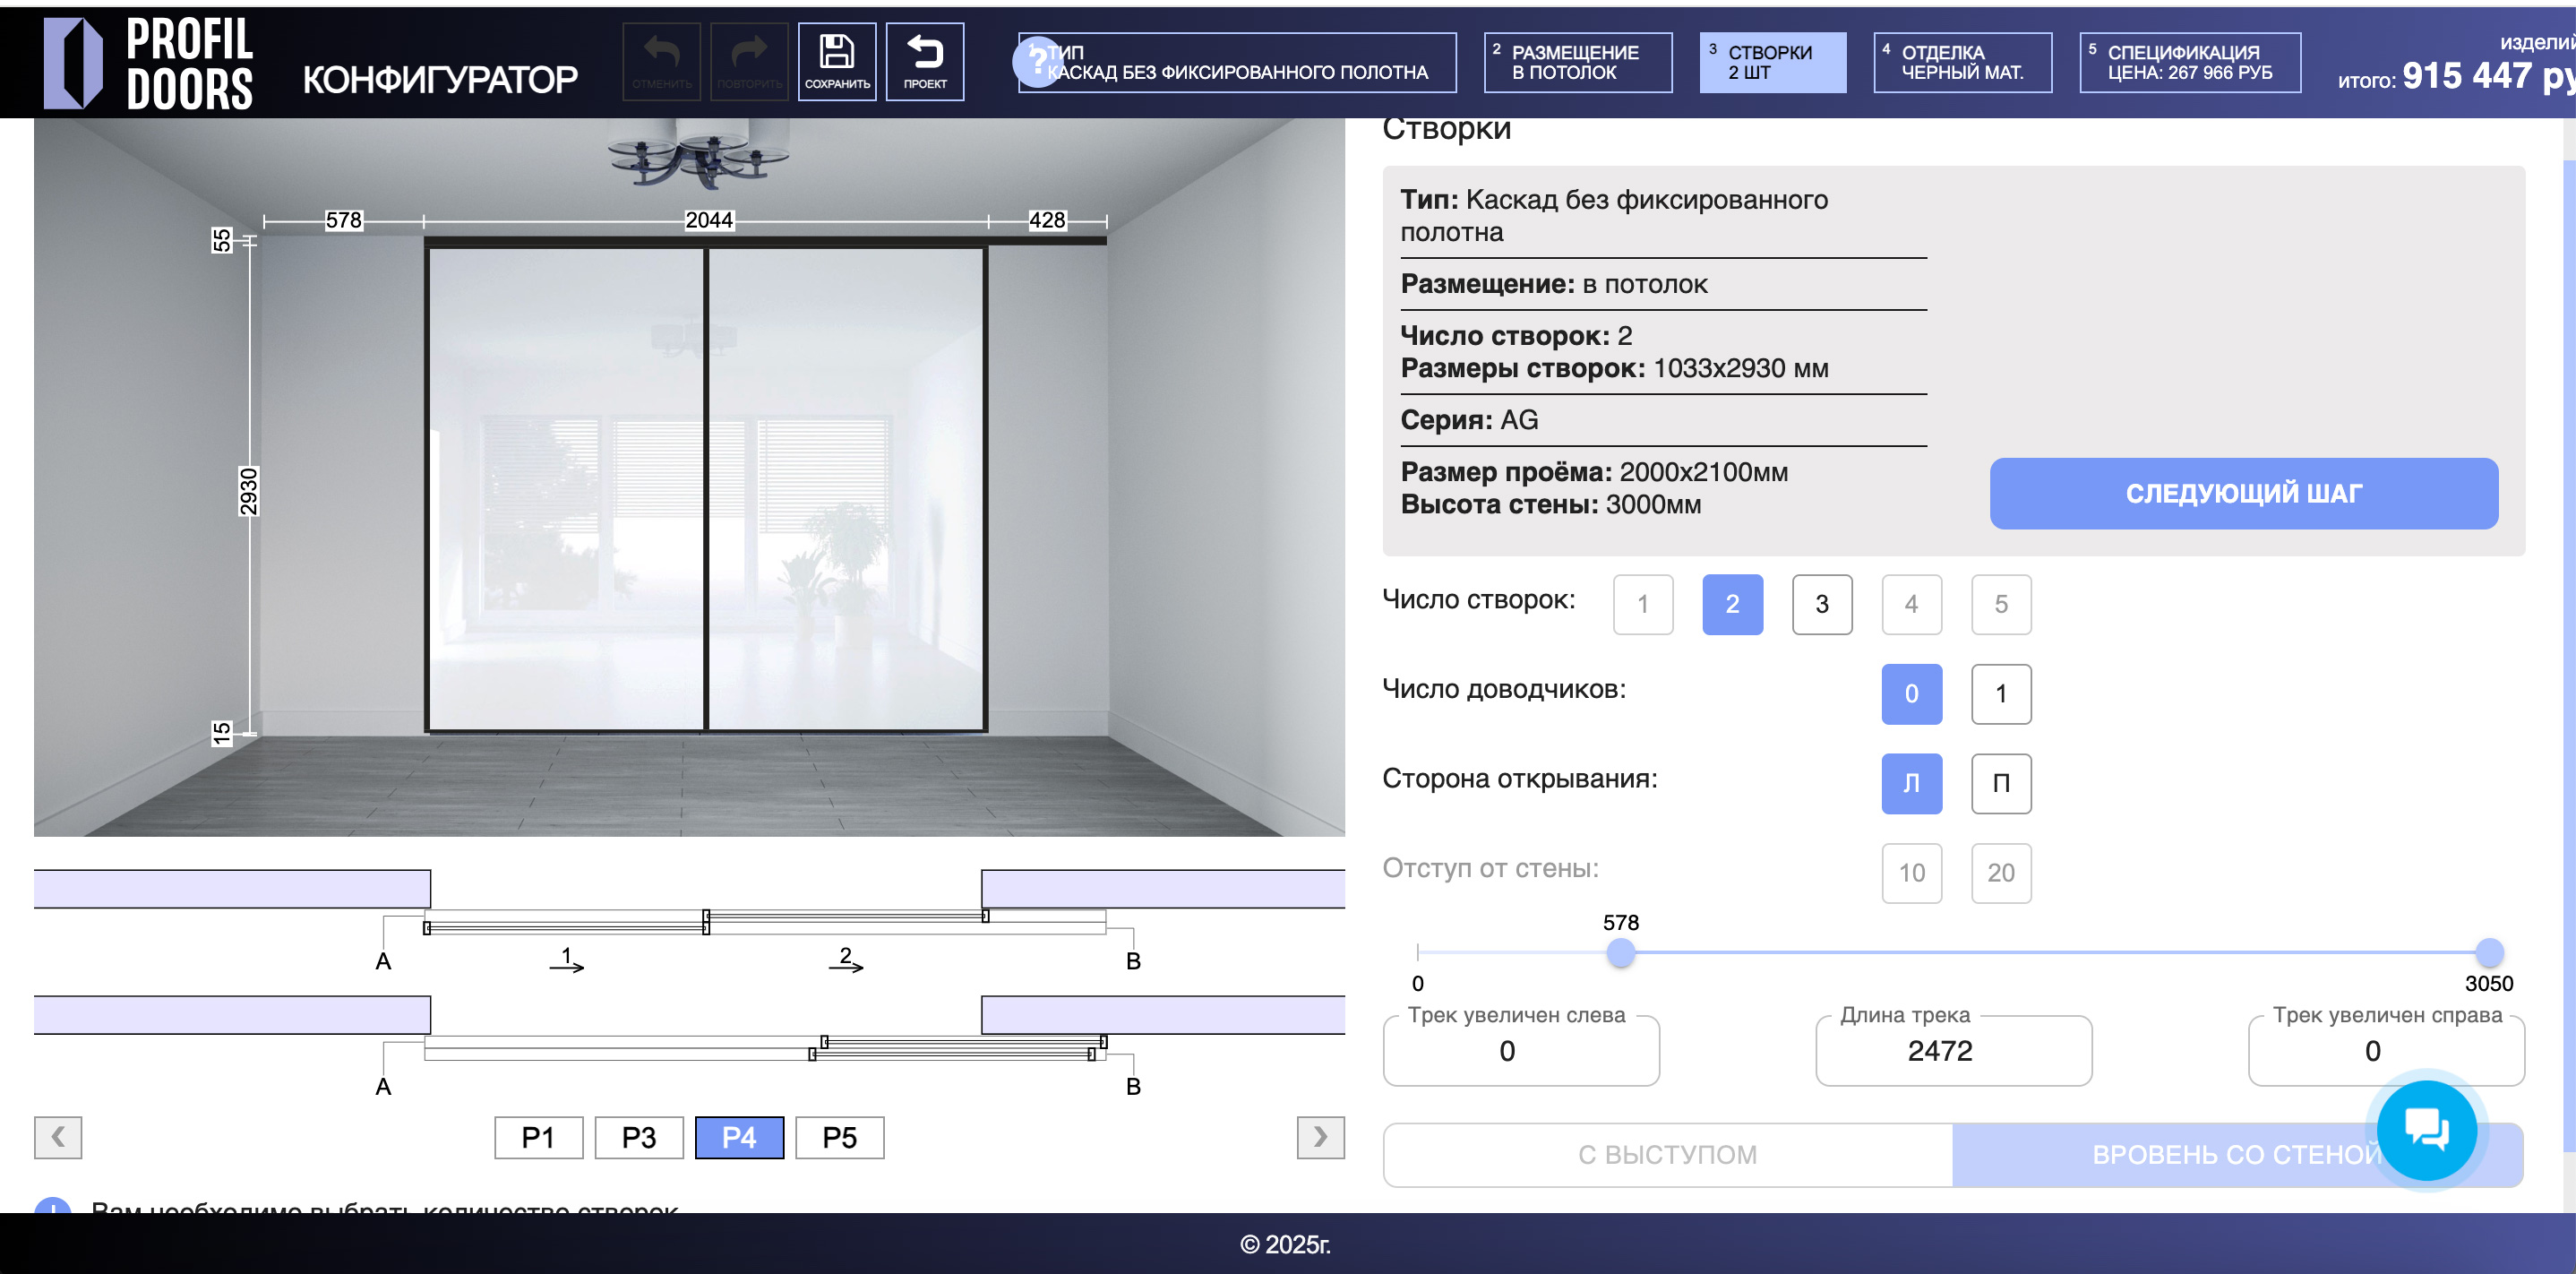This screenshot has height=1274, width=2576.
Task: Select 1 door leaf (Число створок)
Action: (1642, 604)
